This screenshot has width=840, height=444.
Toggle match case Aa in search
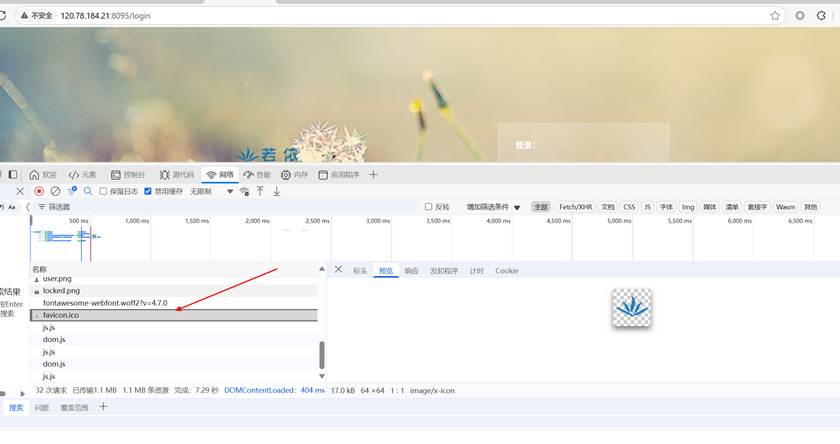(12, 207)
